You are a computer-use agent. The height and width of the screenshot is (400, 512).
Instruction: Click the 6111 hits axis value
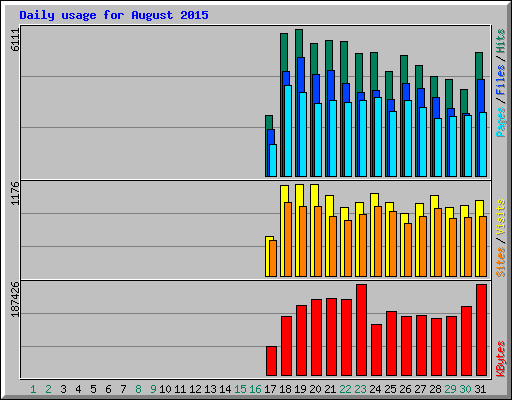[x=15, y=40]
